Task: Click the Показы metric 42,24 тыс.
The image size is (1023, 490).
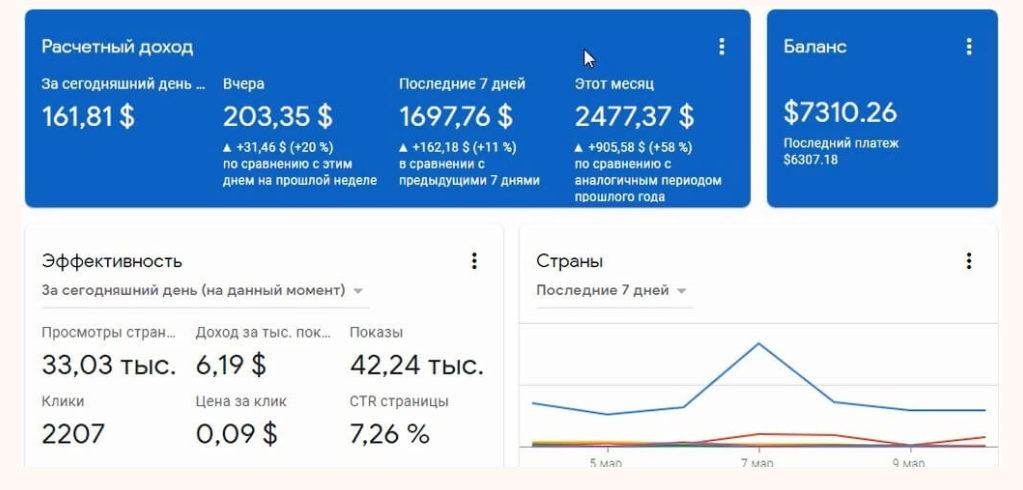Action: tap(416, 366)
